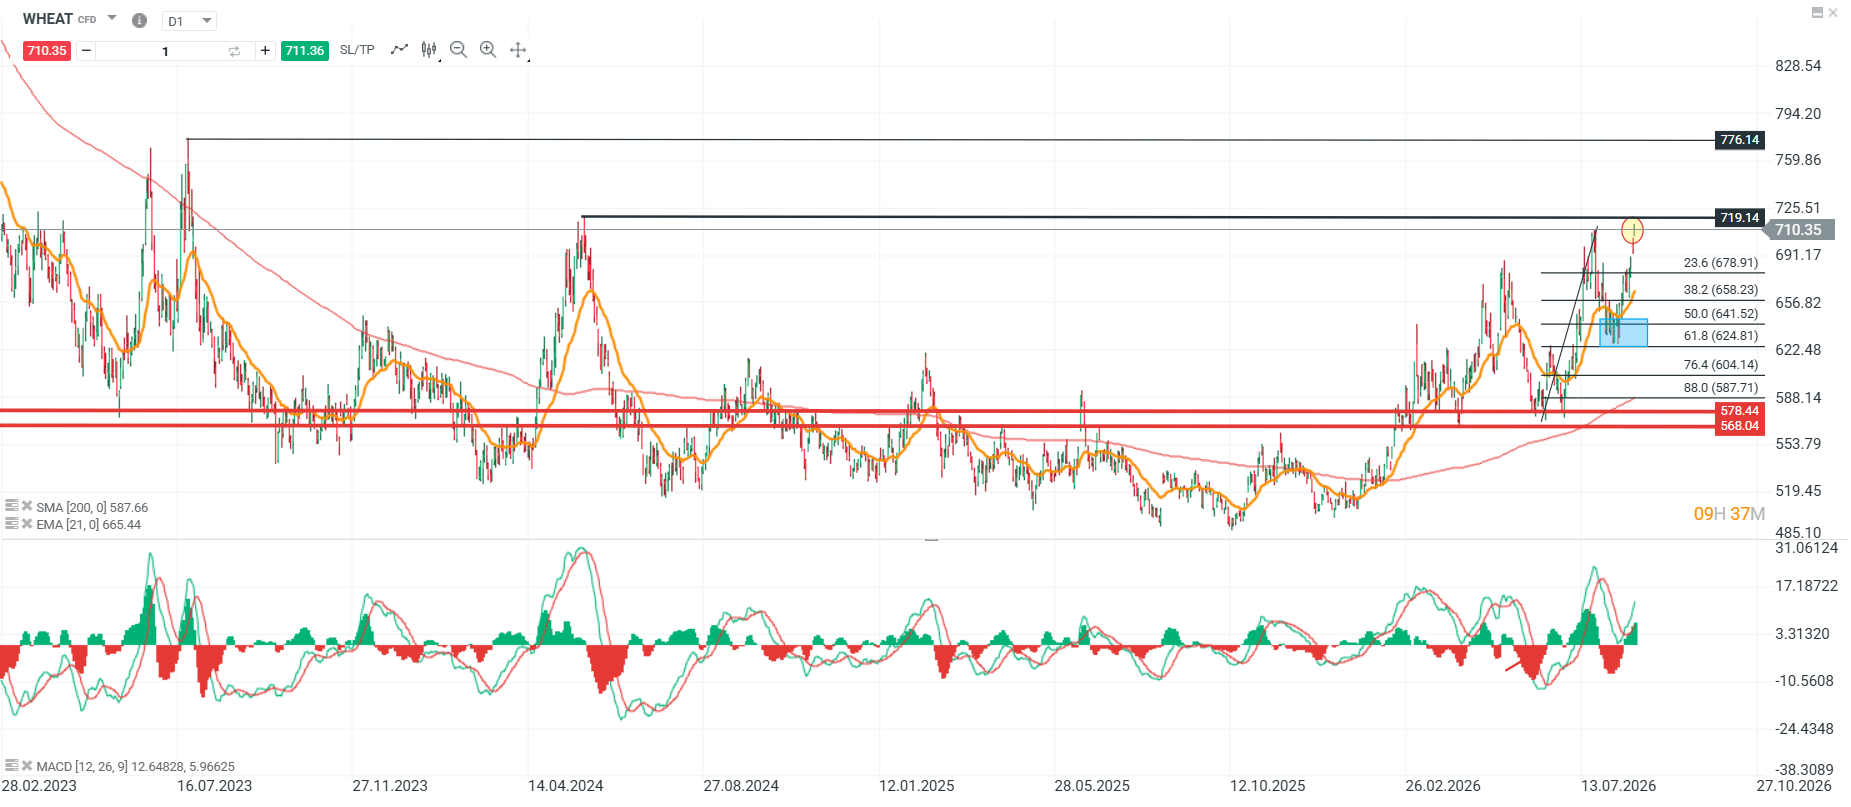Click the 485.10 price axis value
This screenshot has height=807, width=1851.
coord(1798,533)
